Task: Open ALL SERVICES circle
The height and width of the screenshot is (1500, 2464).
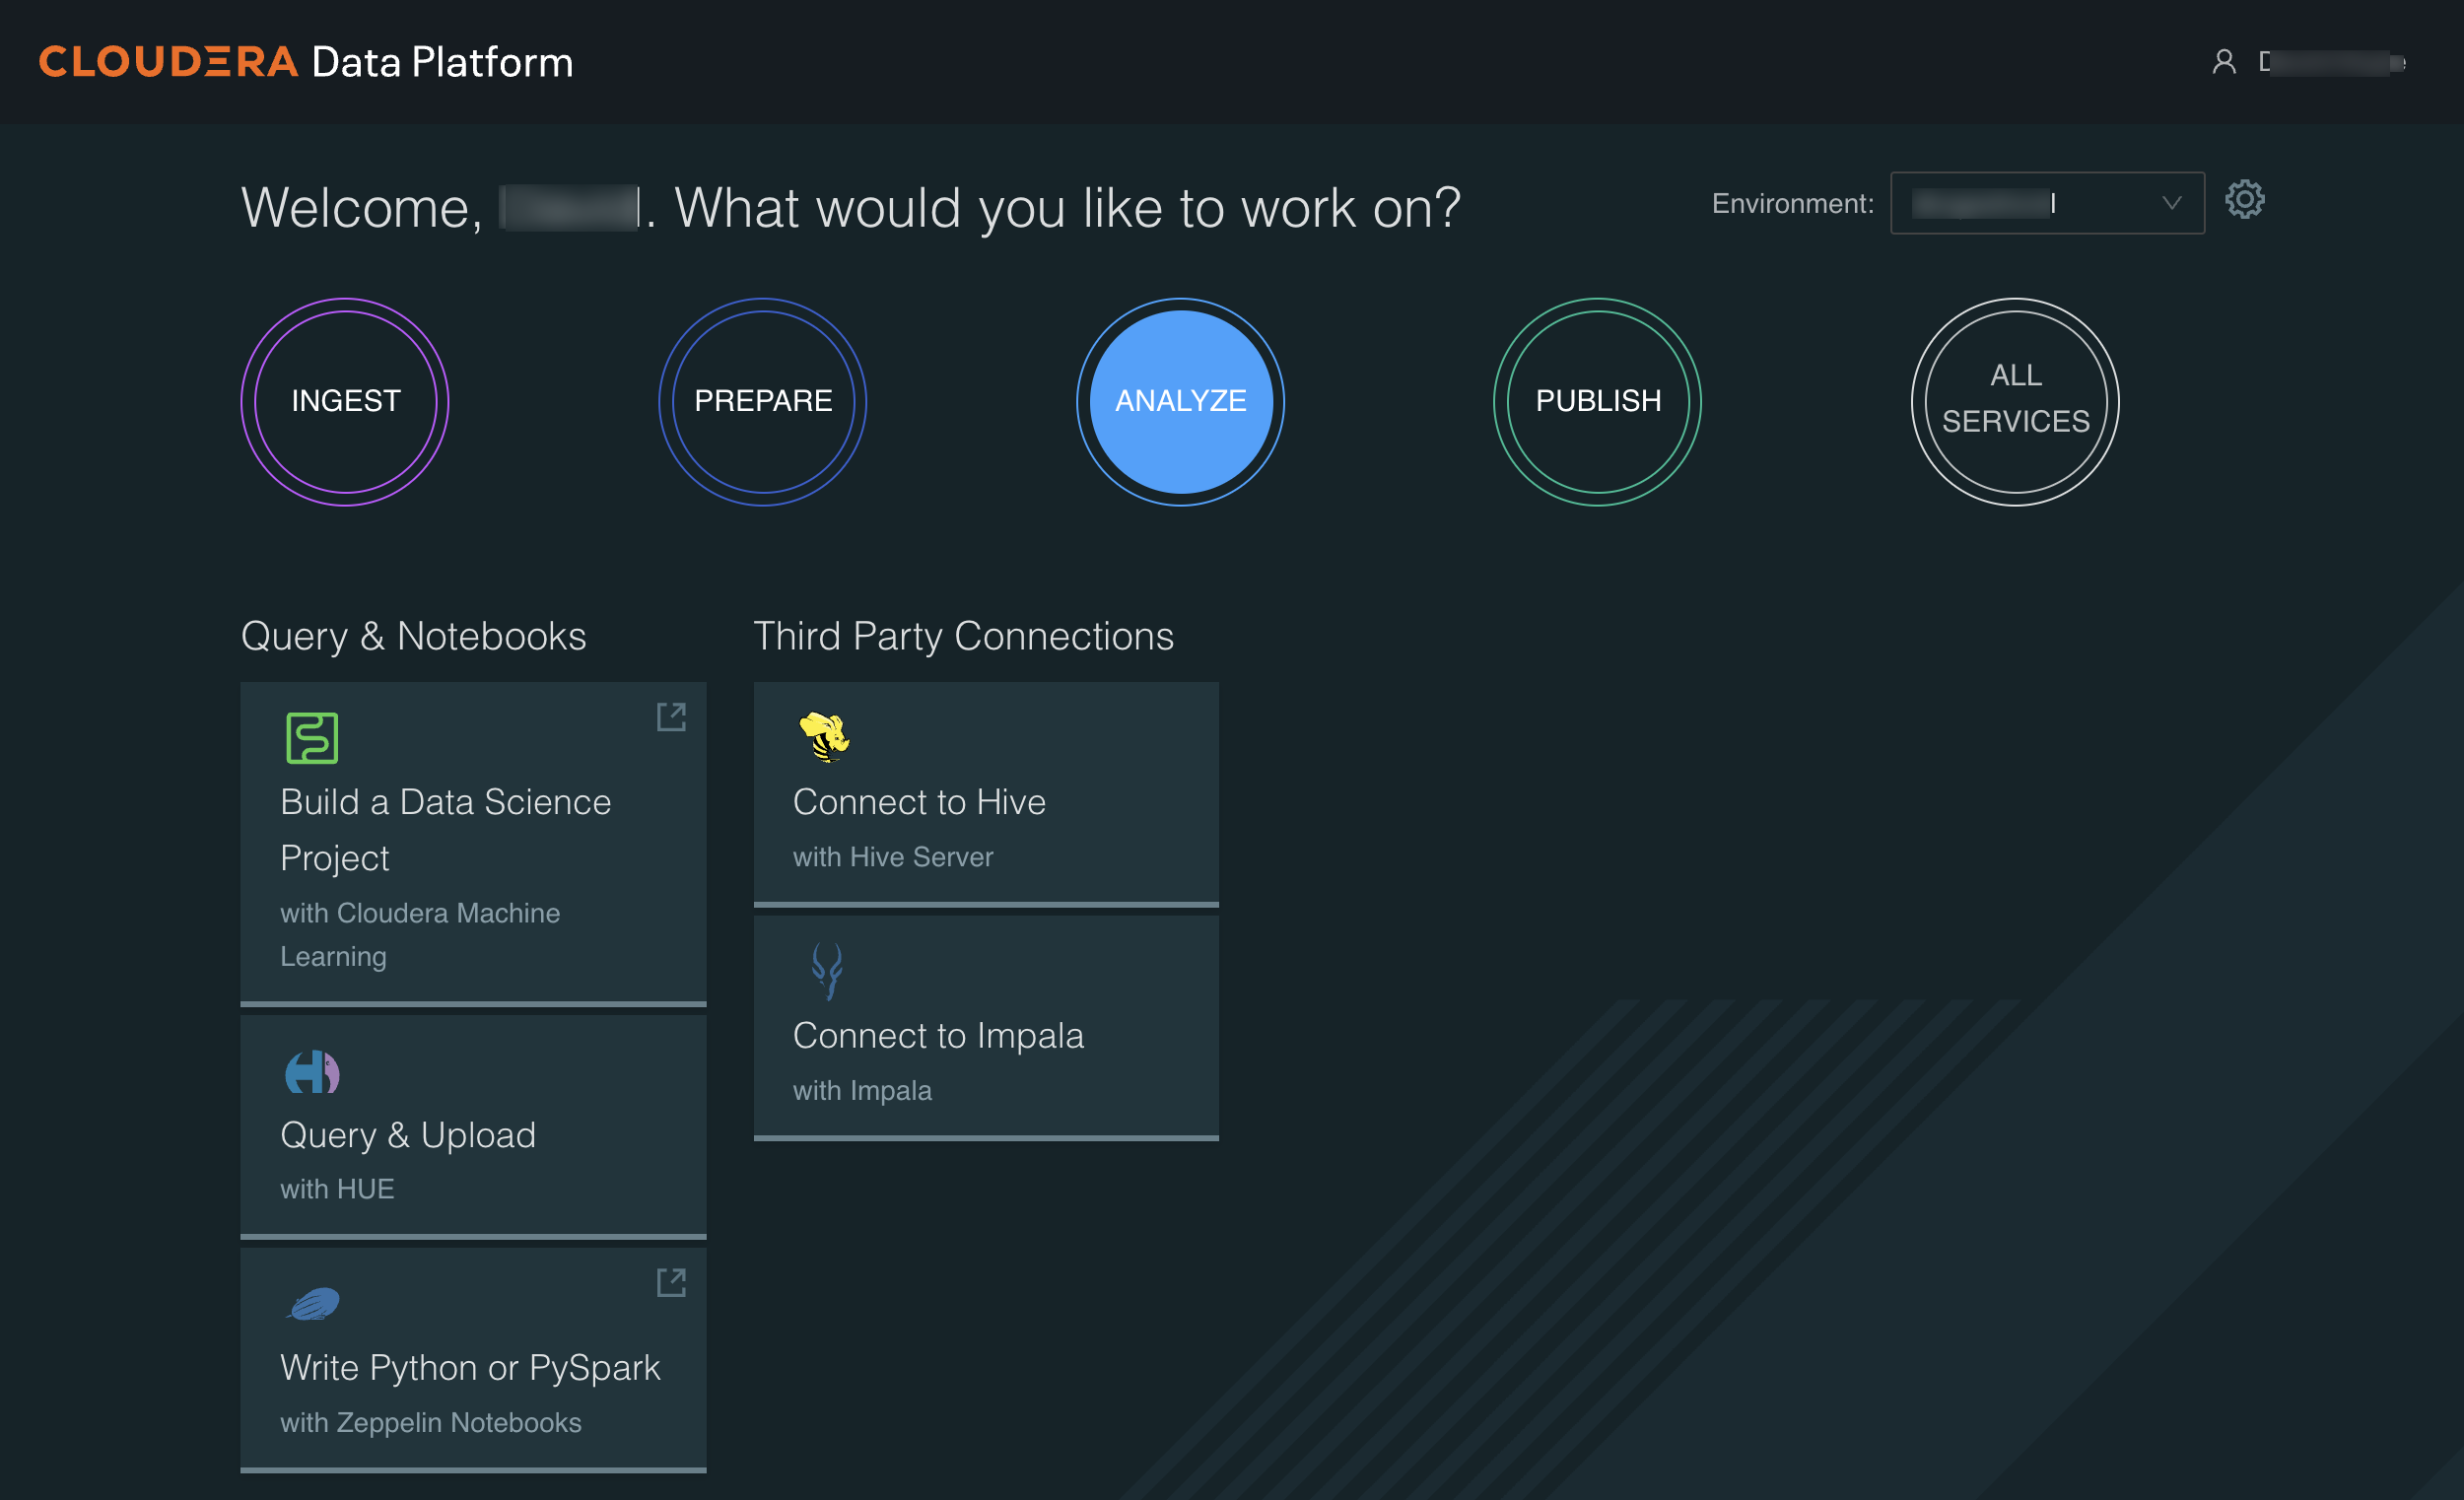Action: point(2015,401)
